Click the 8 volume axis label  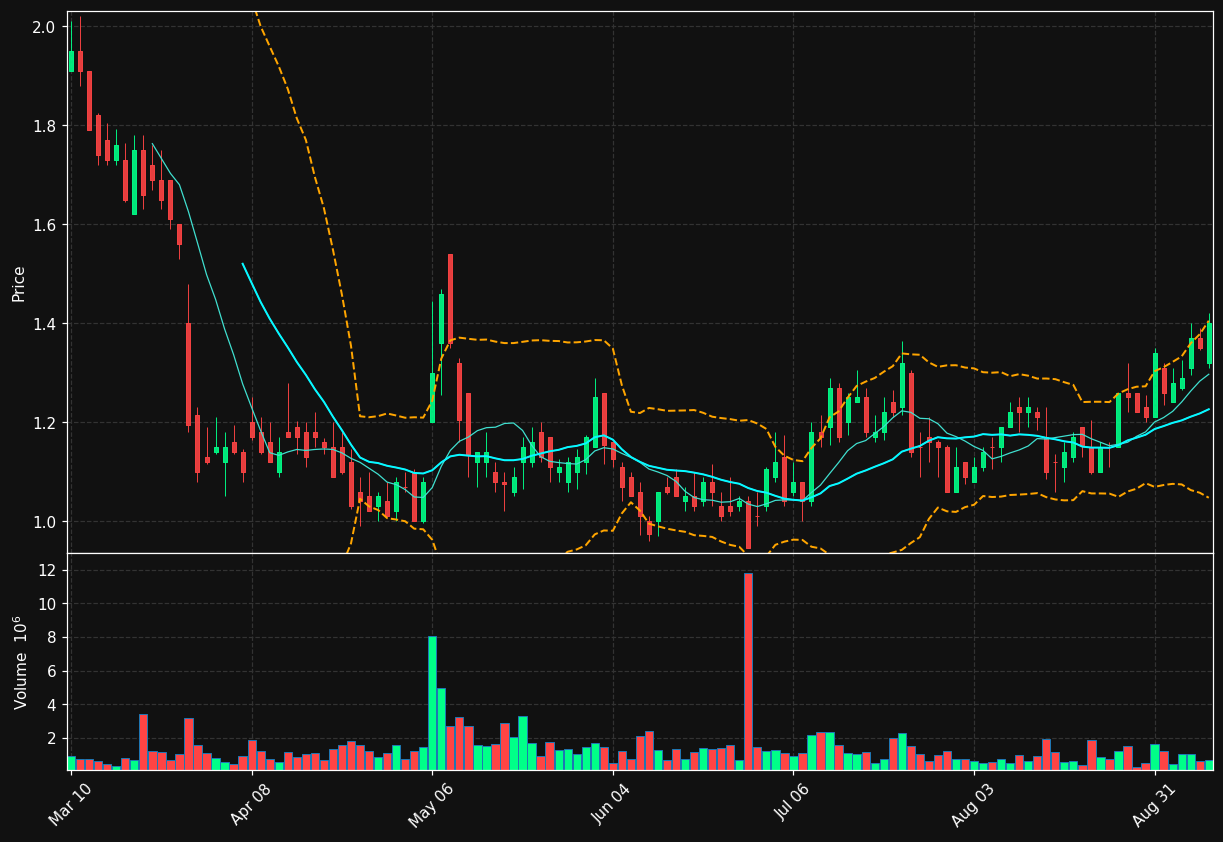click(x=51, y=638)
